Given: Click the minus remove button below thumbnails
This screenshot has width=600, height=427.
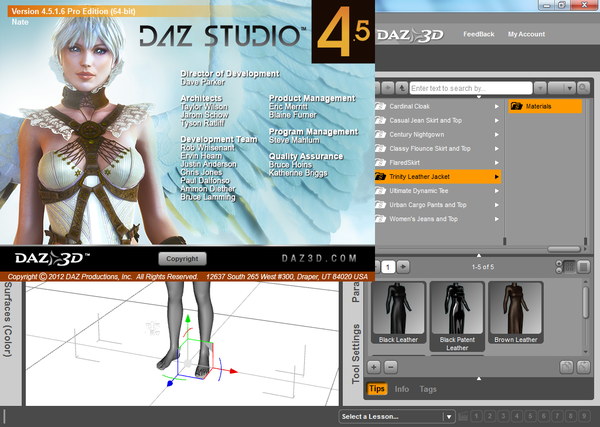Looking at the screenshot, I should (x=391, y=367).
